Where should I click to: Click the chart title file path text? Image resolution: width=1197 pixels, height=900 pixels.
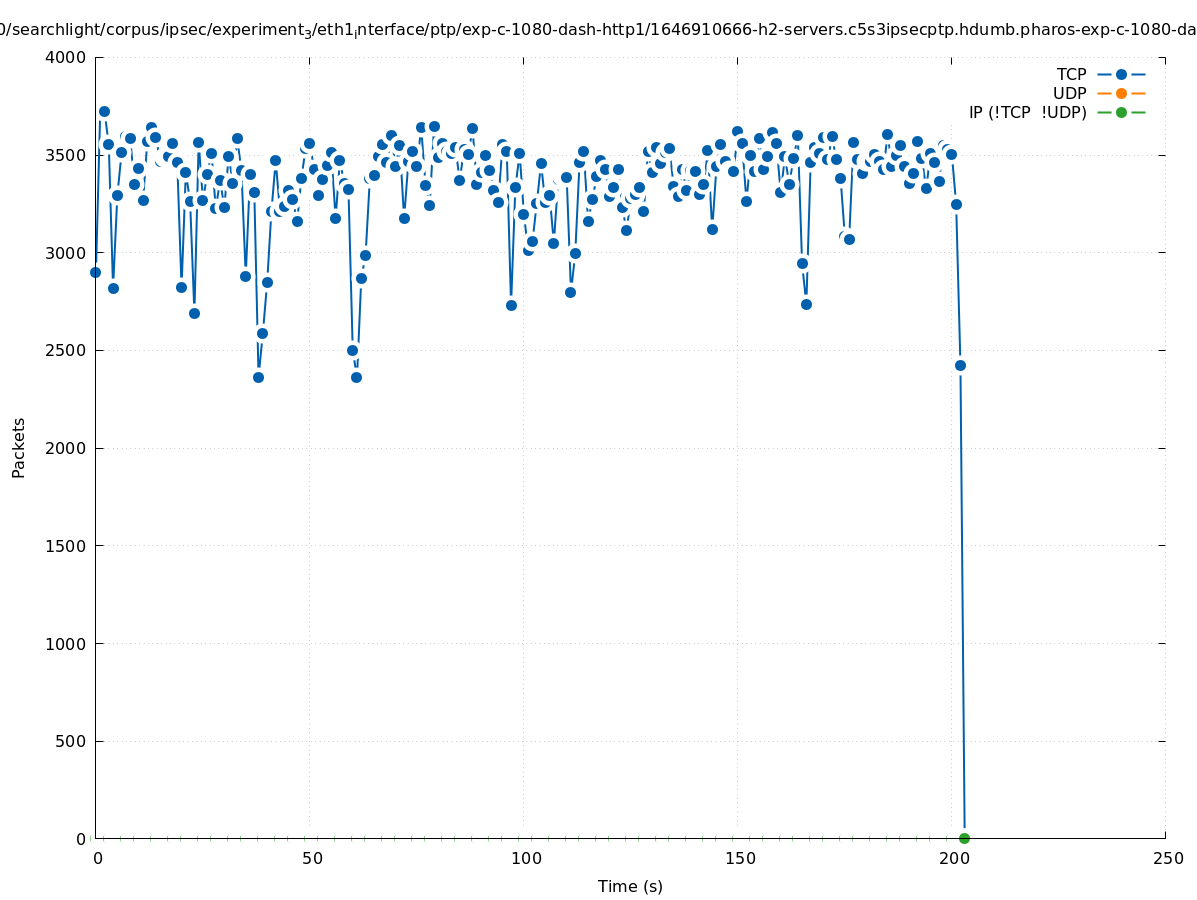598,30
